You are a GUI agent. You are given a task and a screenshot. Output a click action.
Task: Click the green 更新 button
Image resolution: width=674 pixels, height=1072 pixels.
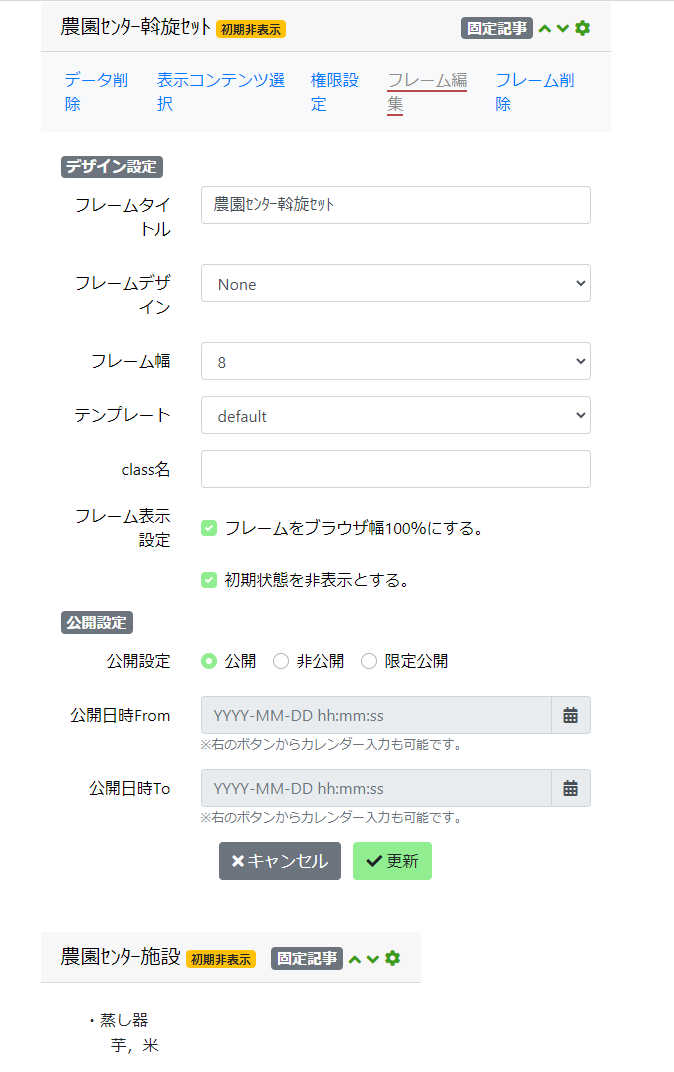pos(392,861)
